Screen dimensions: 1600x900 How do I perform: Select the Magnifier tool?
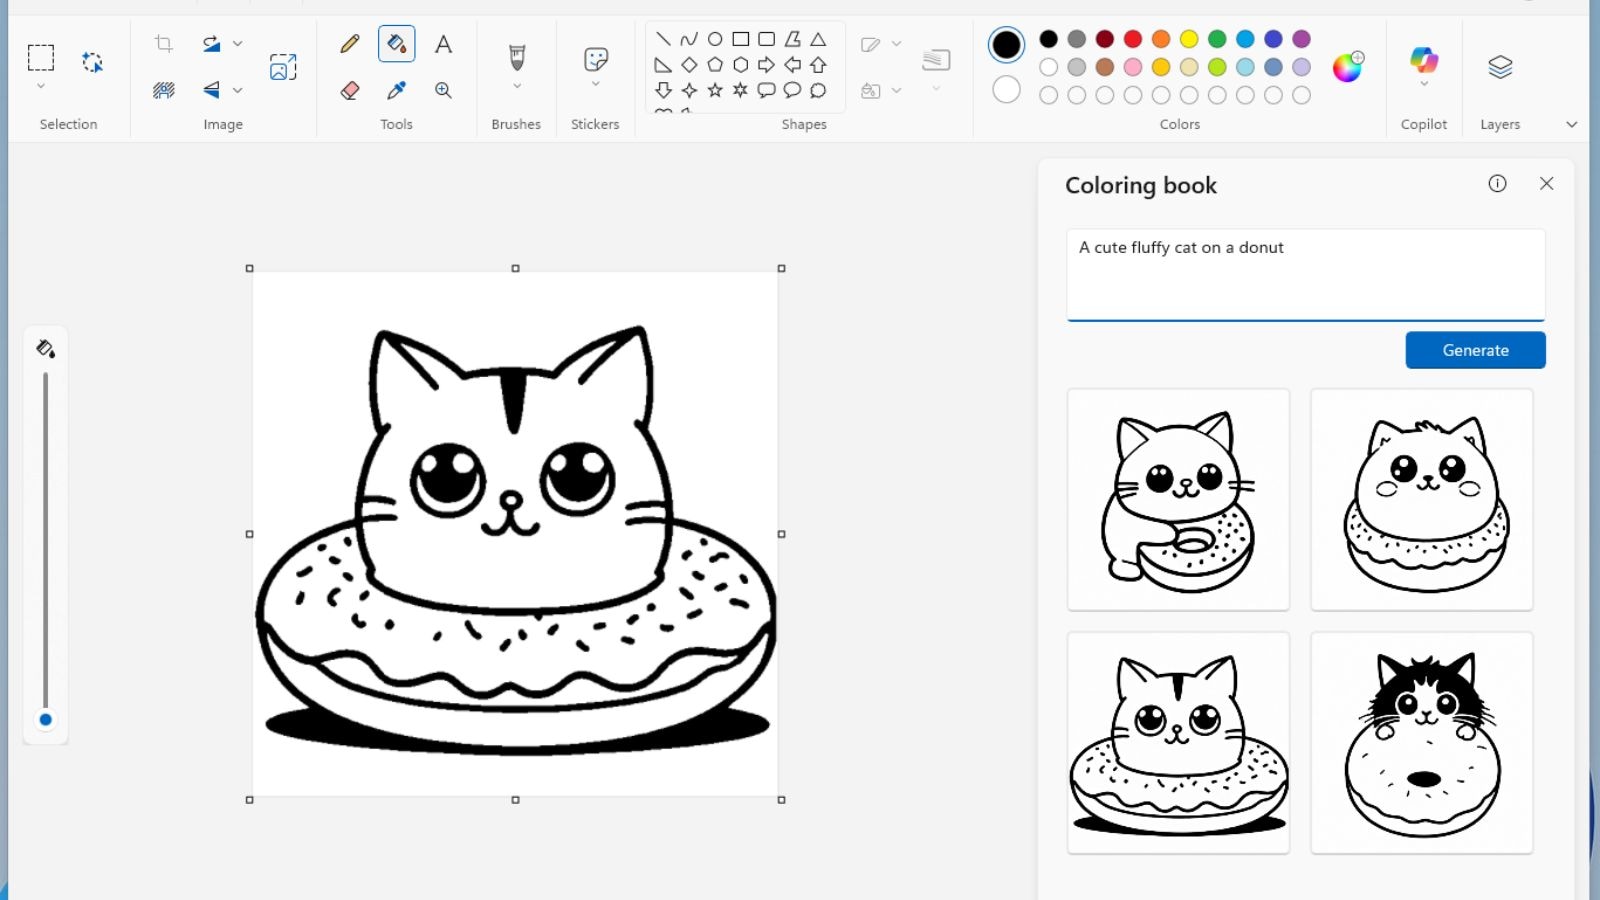click(x=443, y=89)
